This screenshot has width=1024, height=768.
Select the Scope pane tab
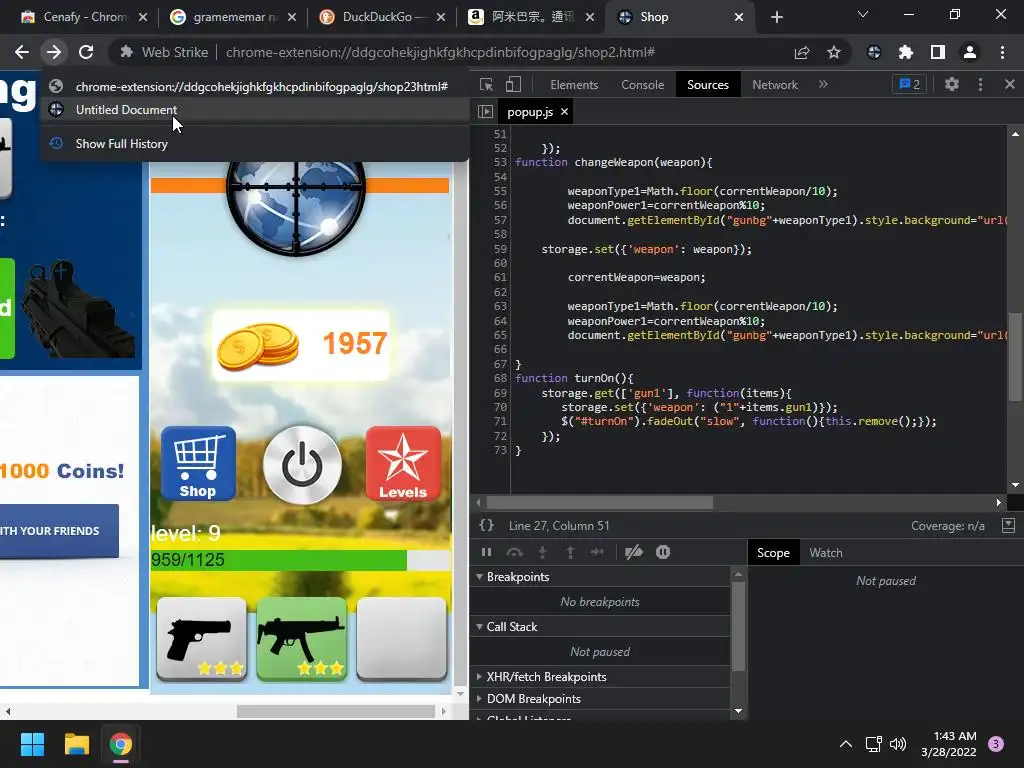pyautogui.click(x=773, y=553)
